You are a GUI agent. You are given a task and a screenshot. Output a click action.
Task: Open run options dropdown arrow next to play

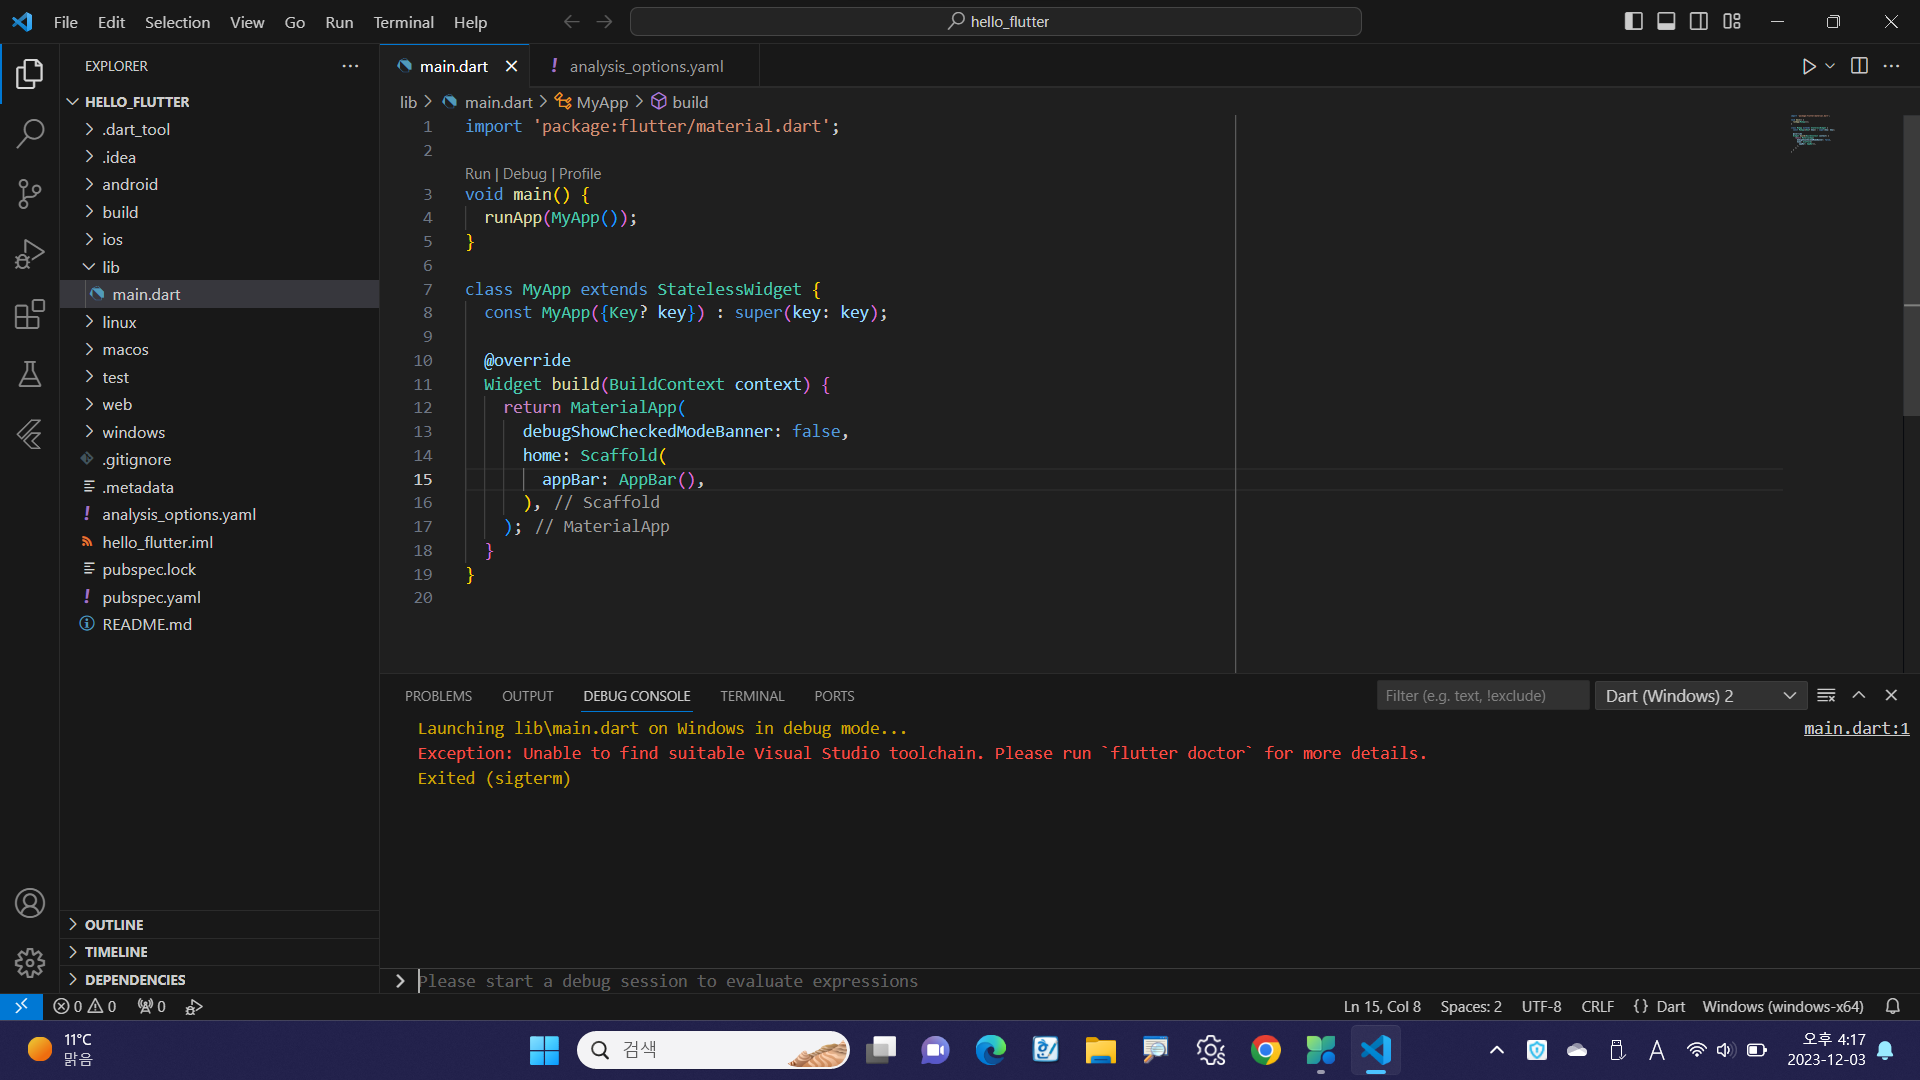click(1830, 66)
